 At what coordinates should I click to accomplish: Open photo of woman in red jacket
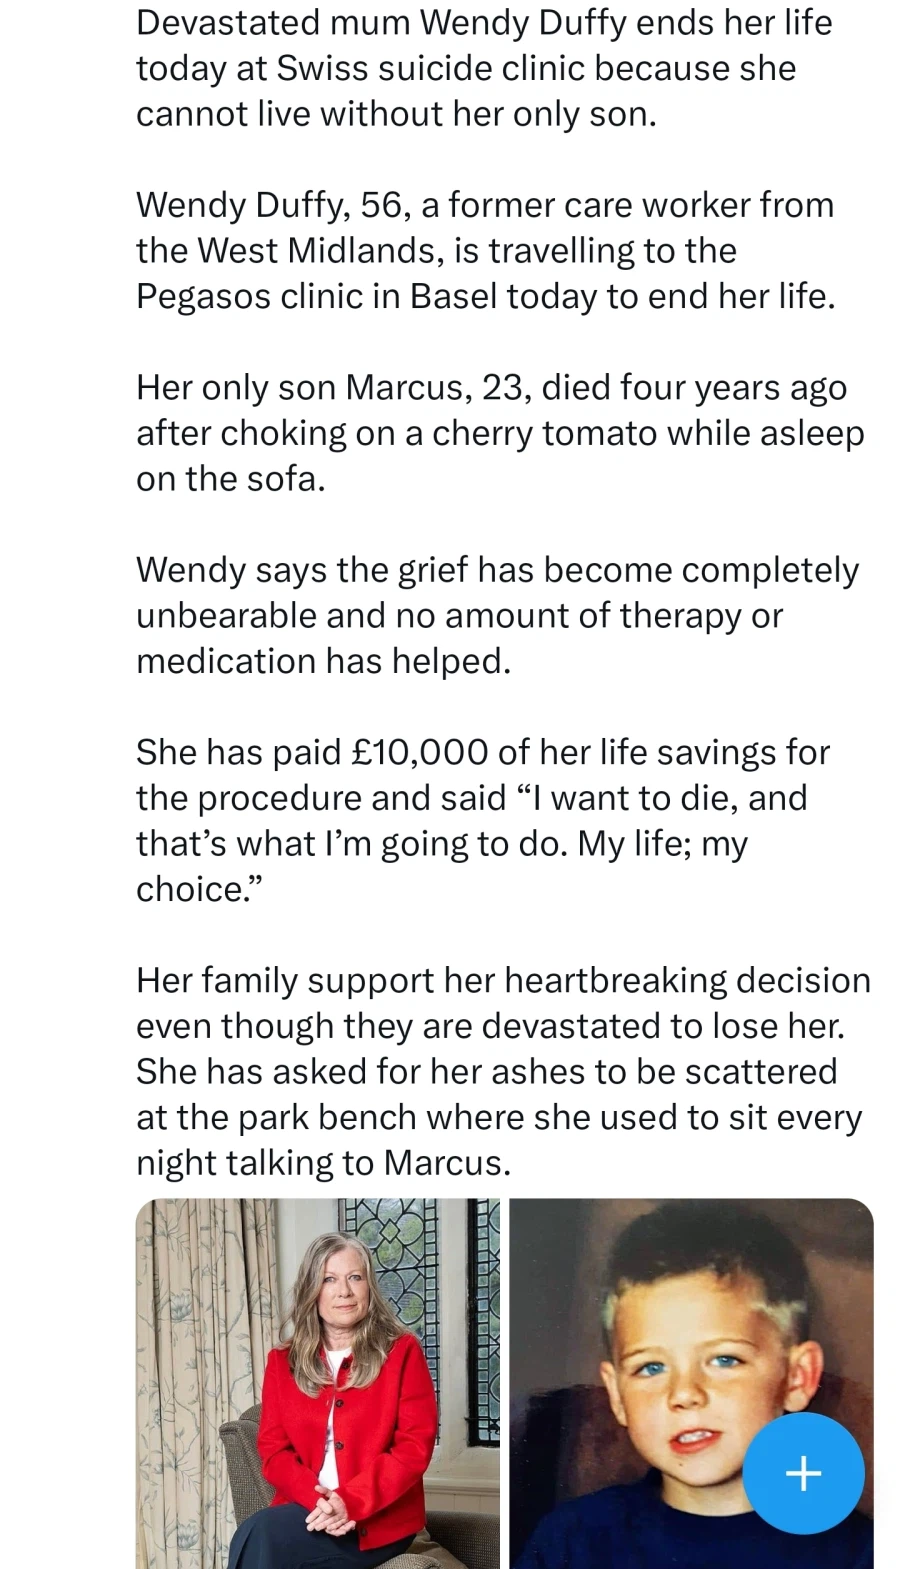[x=318, y=1383]
